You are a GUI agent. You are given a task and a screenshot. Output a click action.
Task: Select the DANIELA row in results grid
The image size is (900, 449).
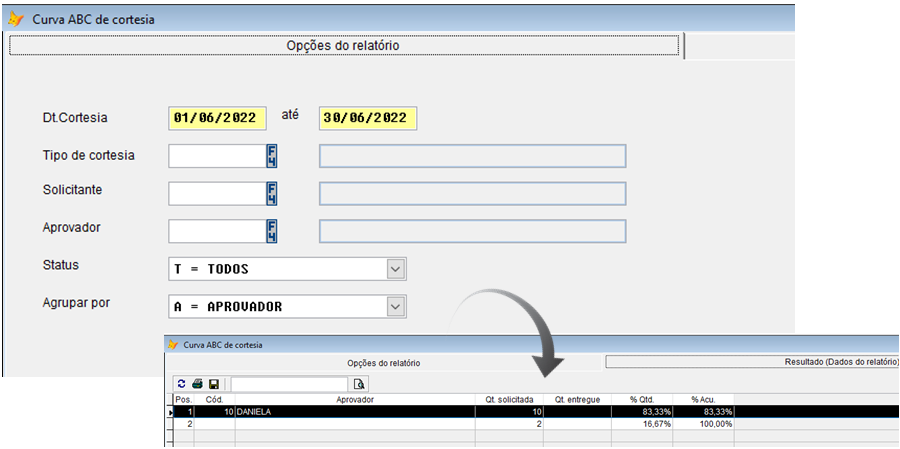pyautogui.click(x=355, y=411)
